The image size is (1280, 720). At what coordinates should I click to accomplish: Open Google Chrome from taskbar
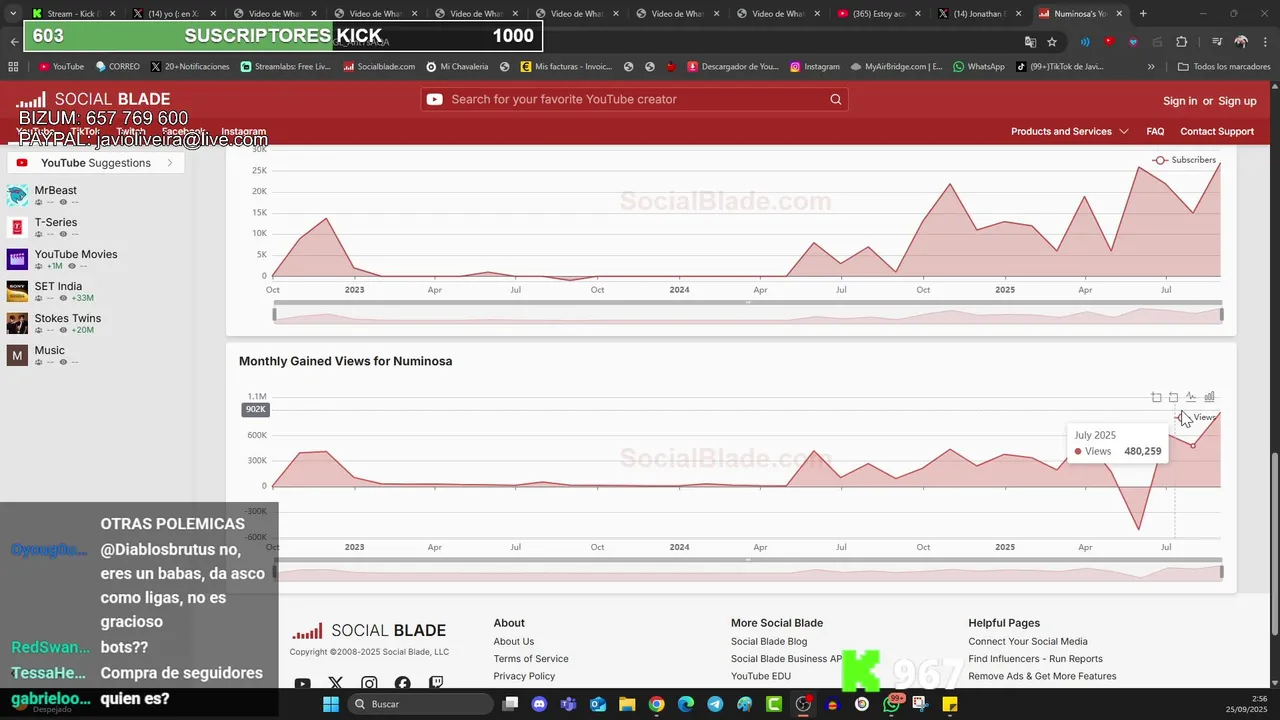(656, 704)
